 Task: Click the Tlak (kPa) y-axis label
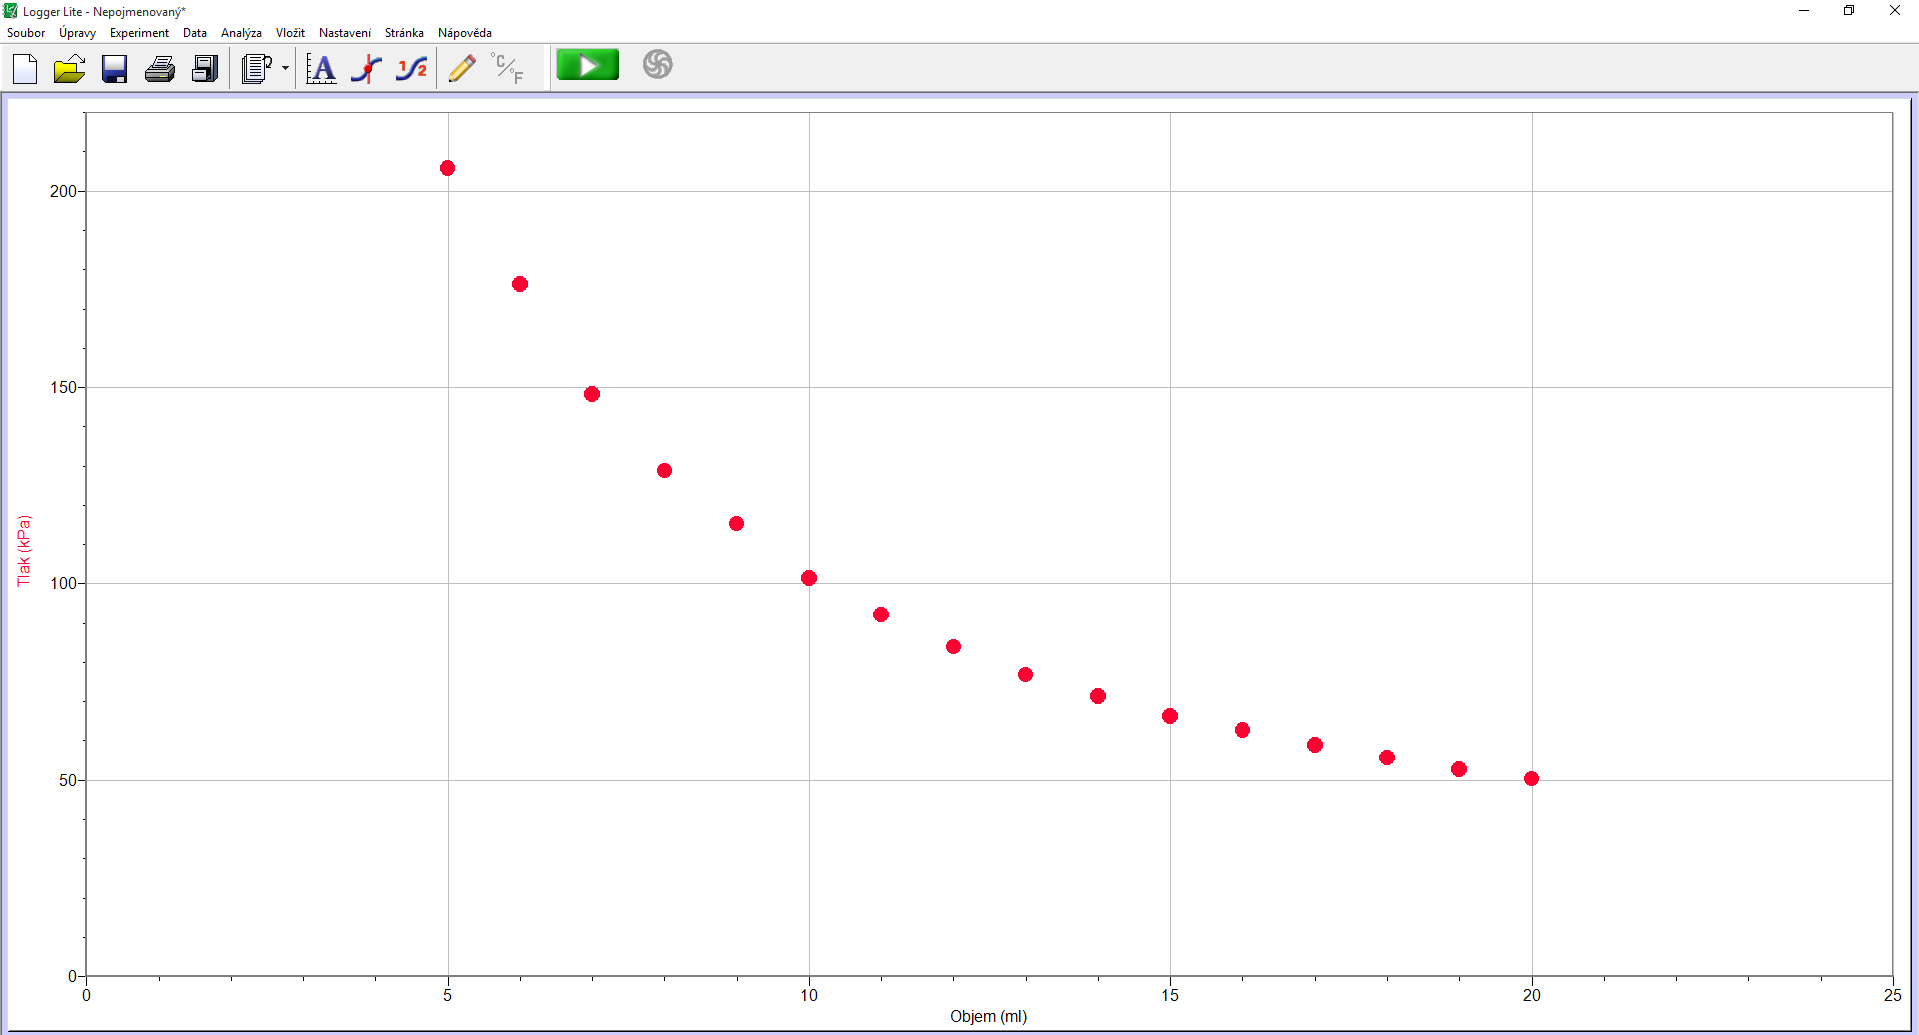pos(24,551)
